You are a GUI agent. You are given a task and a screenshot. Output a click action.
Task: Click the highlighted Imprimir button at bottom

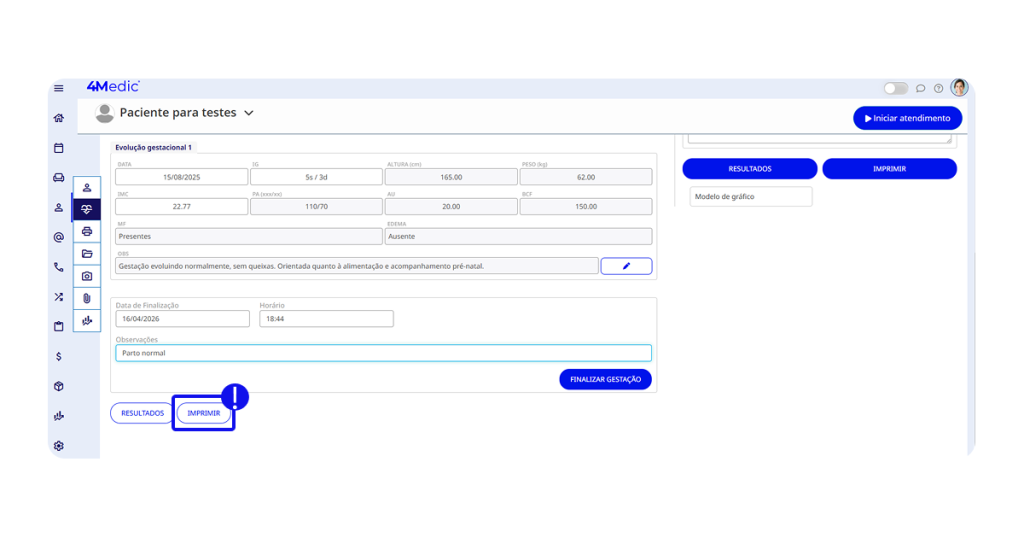(x=204, y=413)
